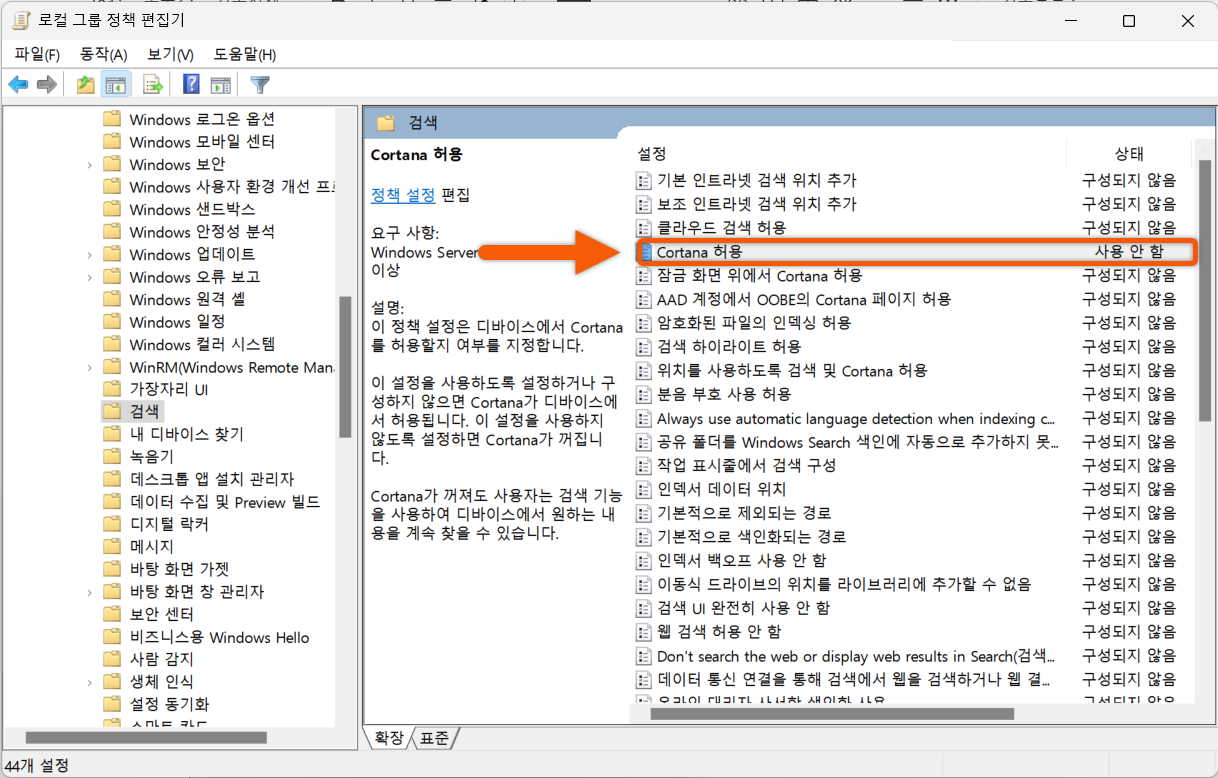
Task: Select the 검색 folder in the tree
Action: pyautogui.click(x=147, y=410)
